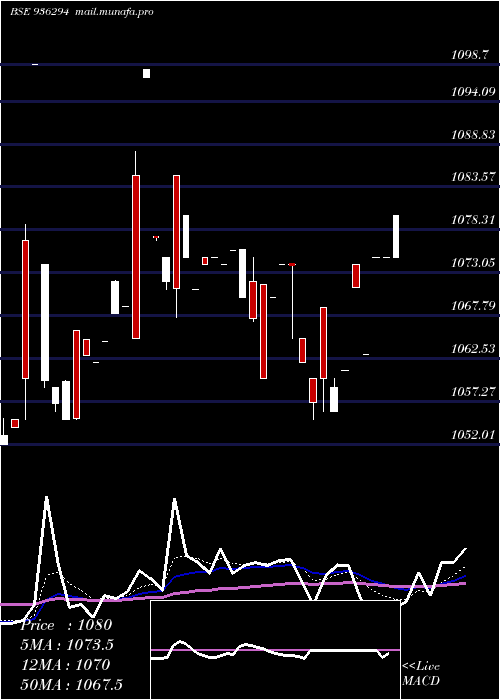Image resolution: width=500 pixels, height=700 pixels.
Task: Click the 50MA : 1067.5 readout
Action: [x=71, y=685]
